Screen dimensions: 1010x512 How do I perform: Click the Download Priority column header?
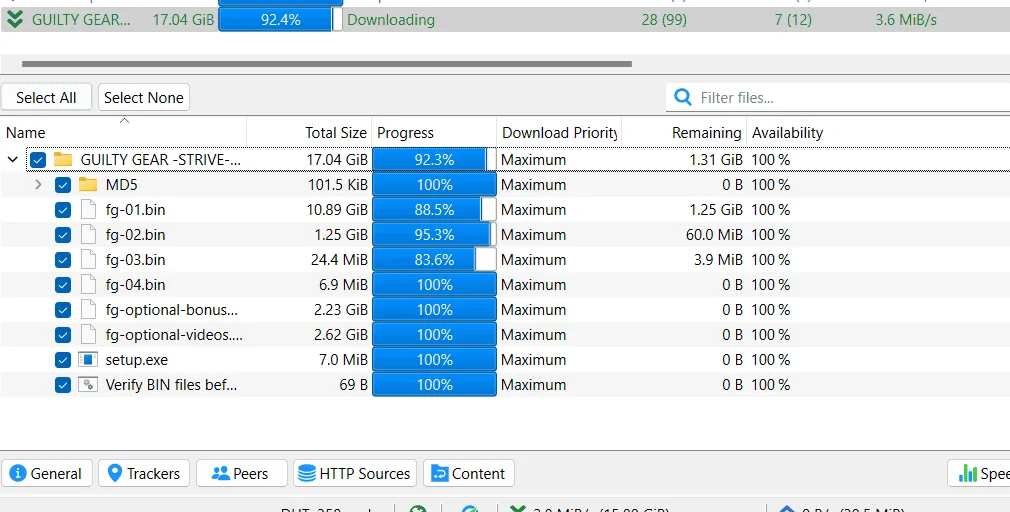559,133
